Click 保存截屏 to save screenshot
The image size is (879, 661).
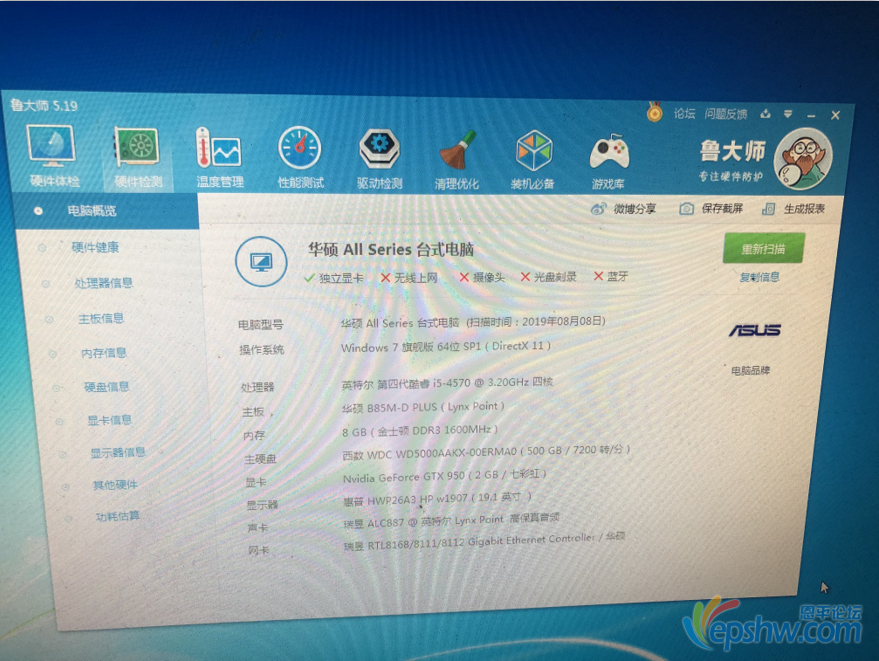click(711, 209)
